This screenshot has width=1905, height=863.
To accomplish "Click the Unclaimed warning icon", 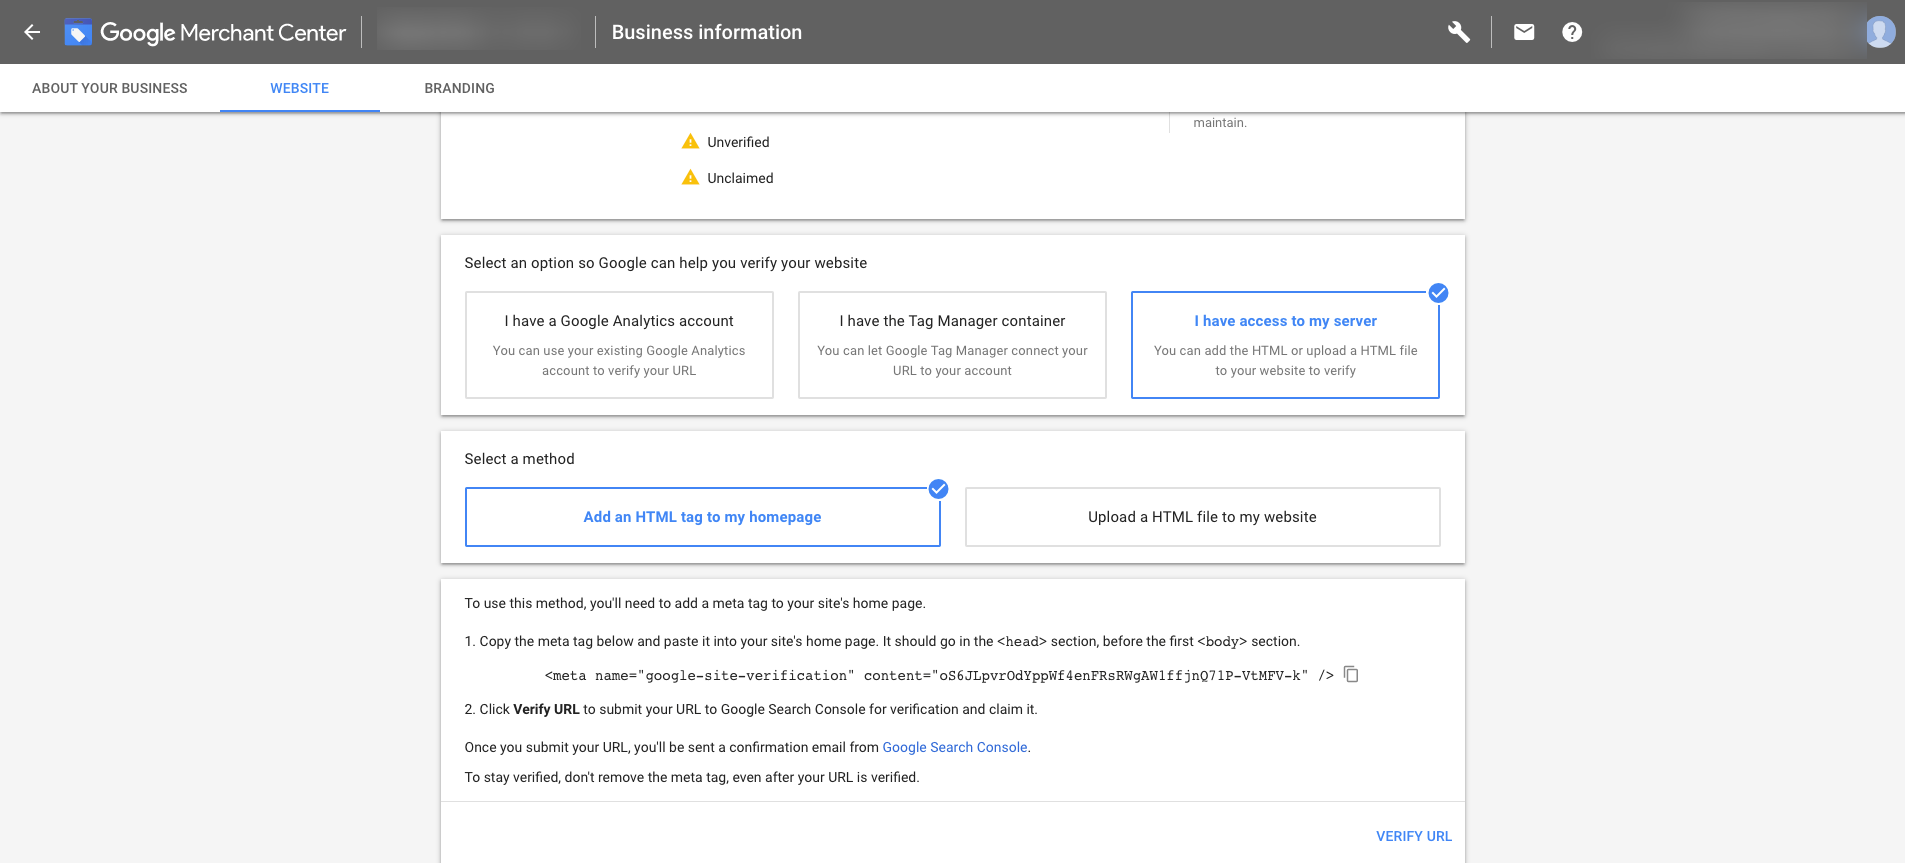I will coord(690,178).
